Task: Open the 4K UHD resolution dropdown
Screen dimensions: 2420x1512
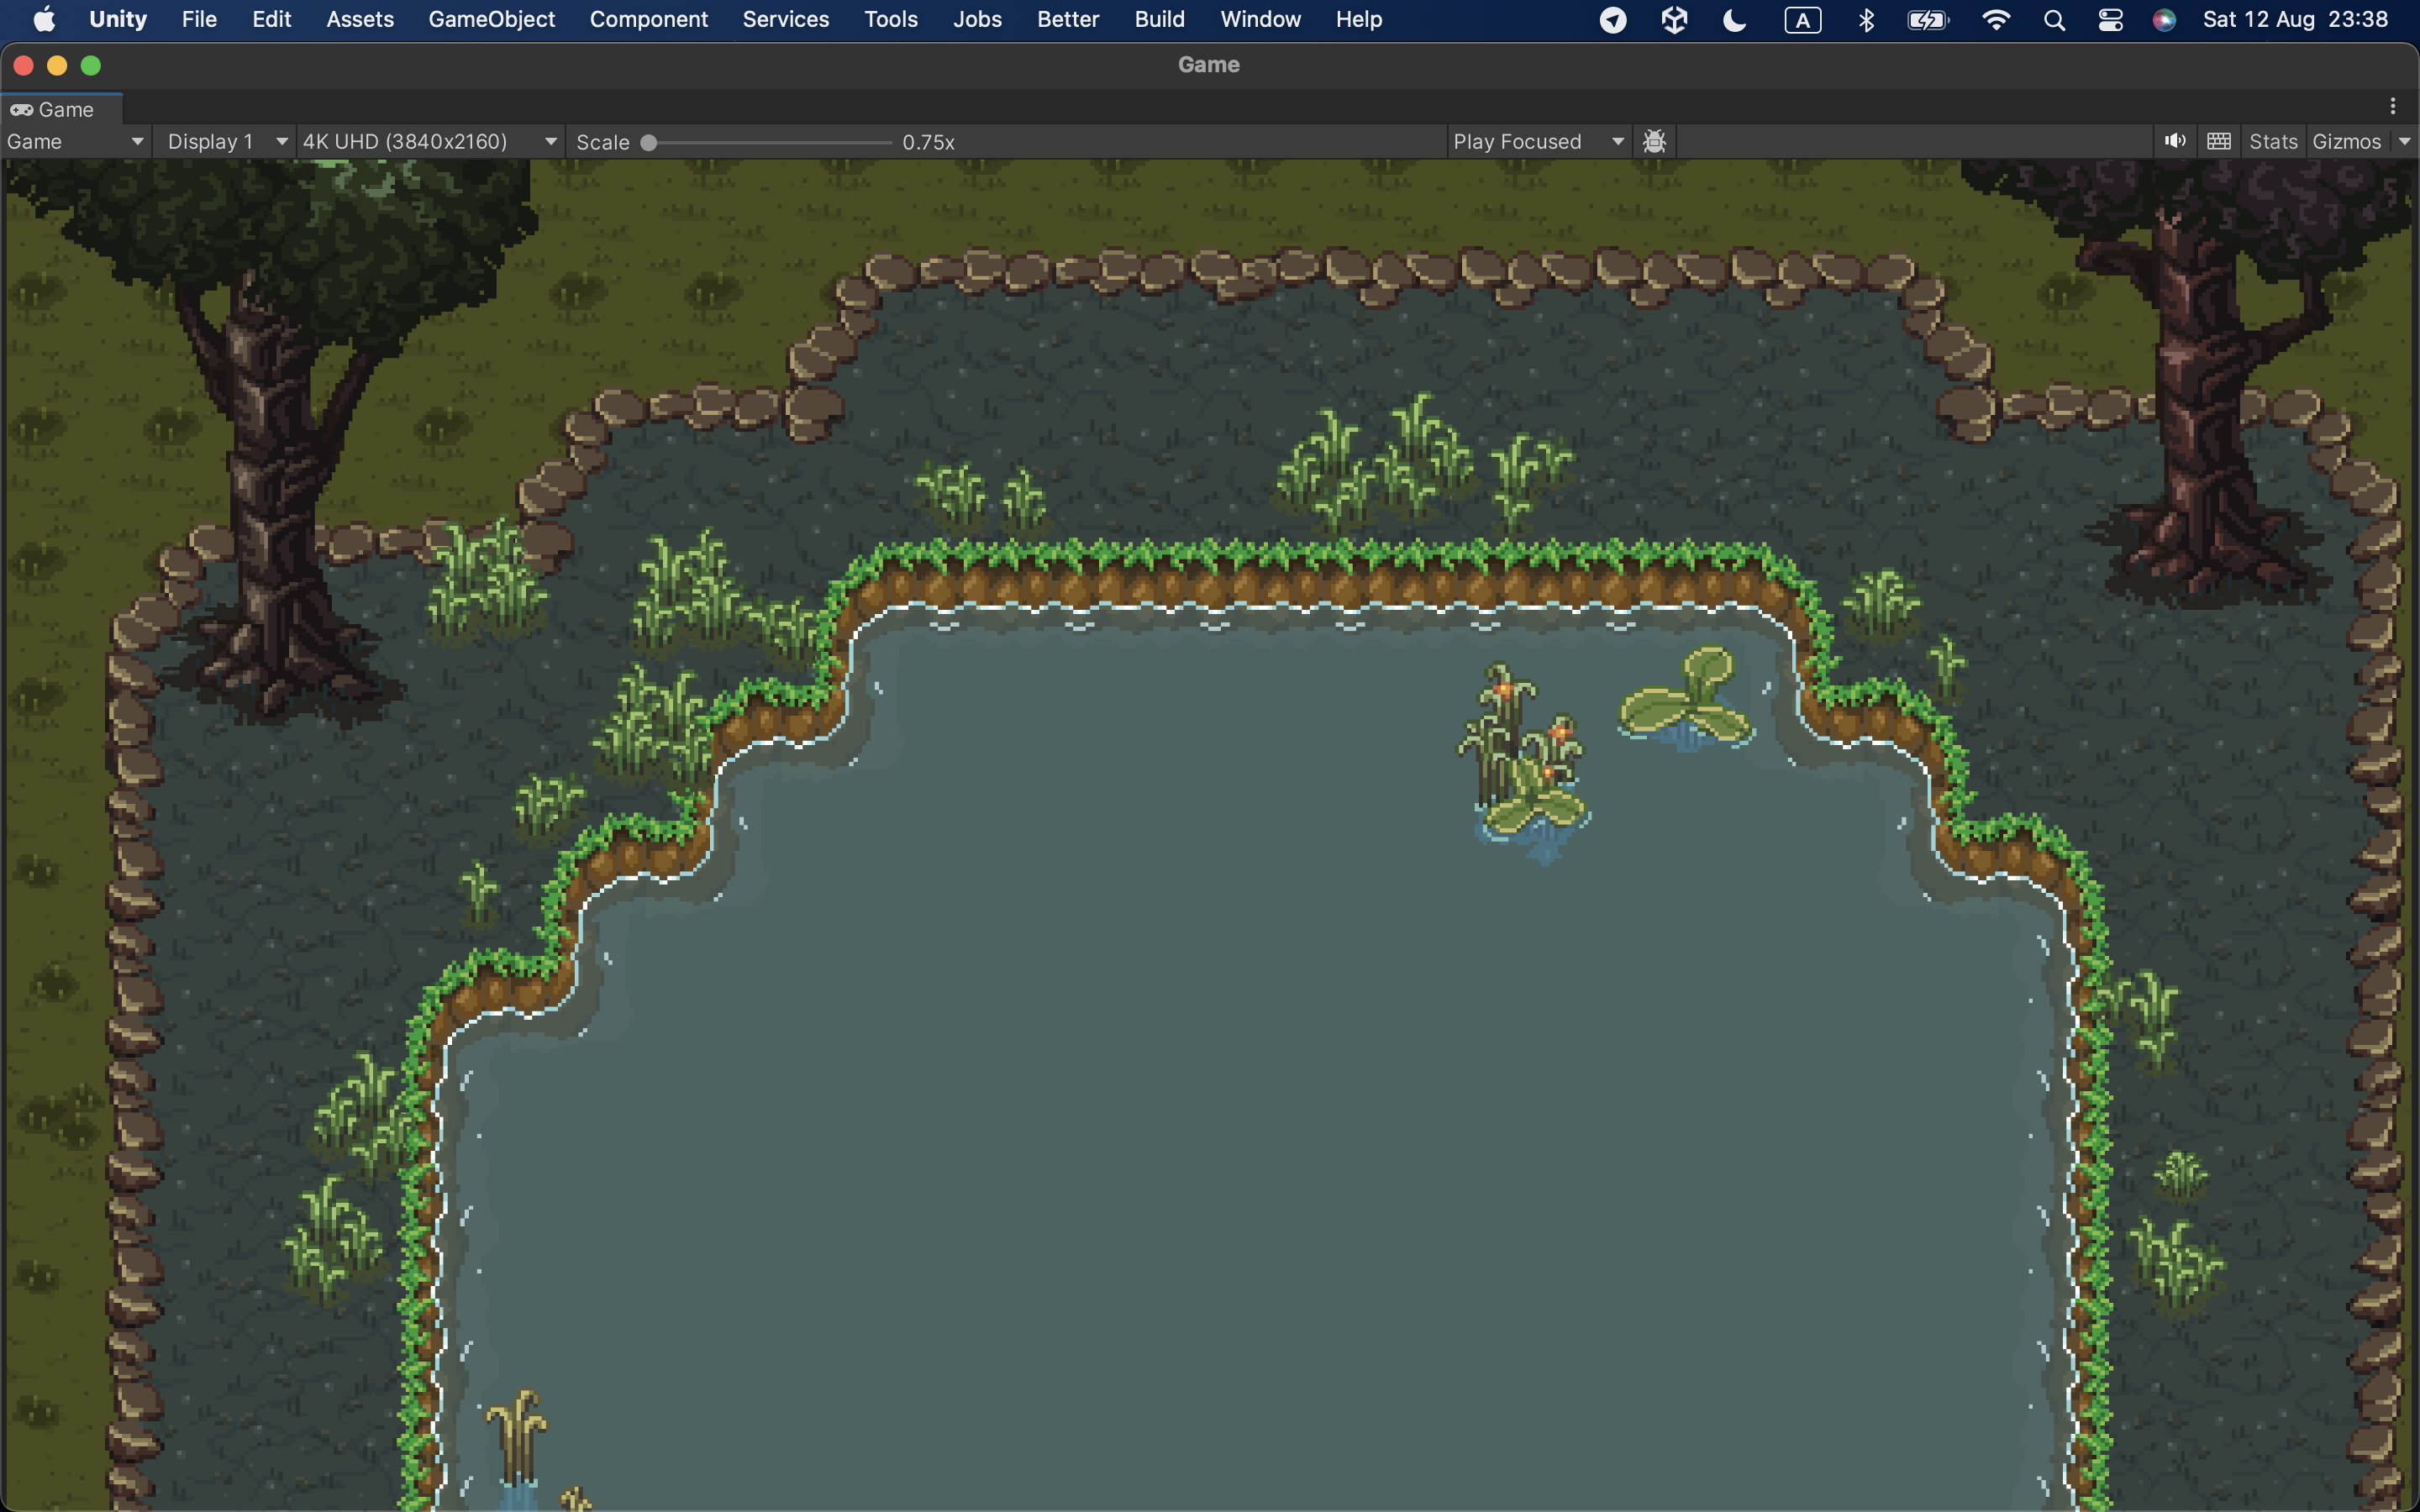Action: (x=429, y=141)
